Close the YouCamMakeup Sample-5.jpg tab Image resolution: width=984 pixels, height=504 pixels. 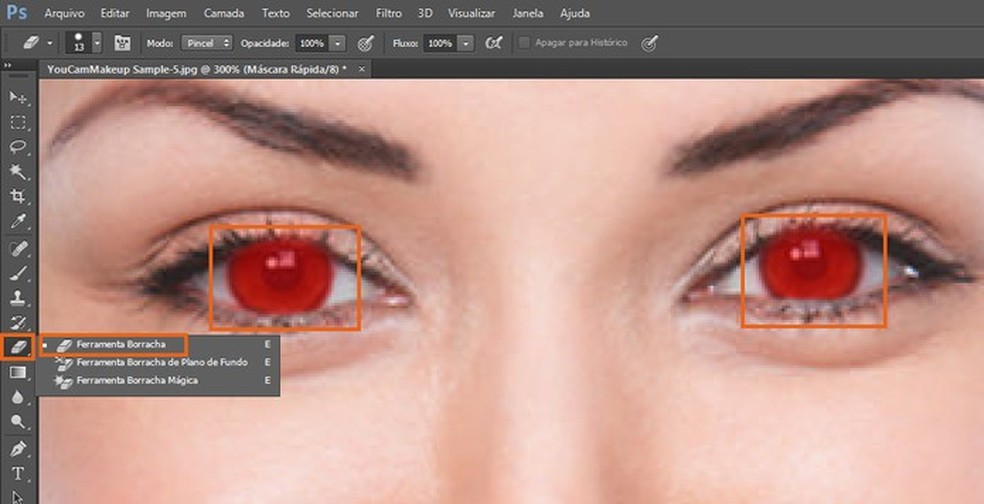361,70
